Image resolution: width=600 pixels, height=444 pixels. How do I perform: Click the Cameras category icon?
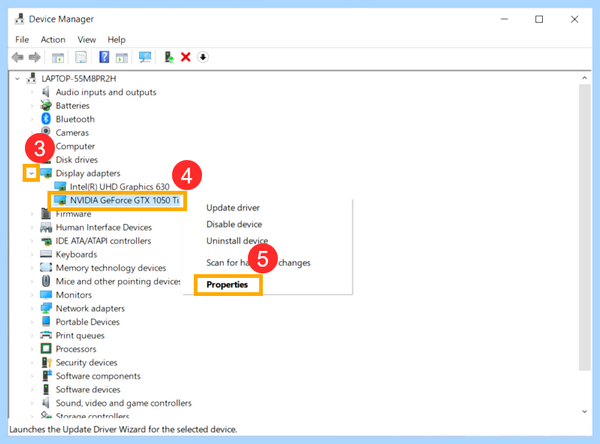point(46,131)
